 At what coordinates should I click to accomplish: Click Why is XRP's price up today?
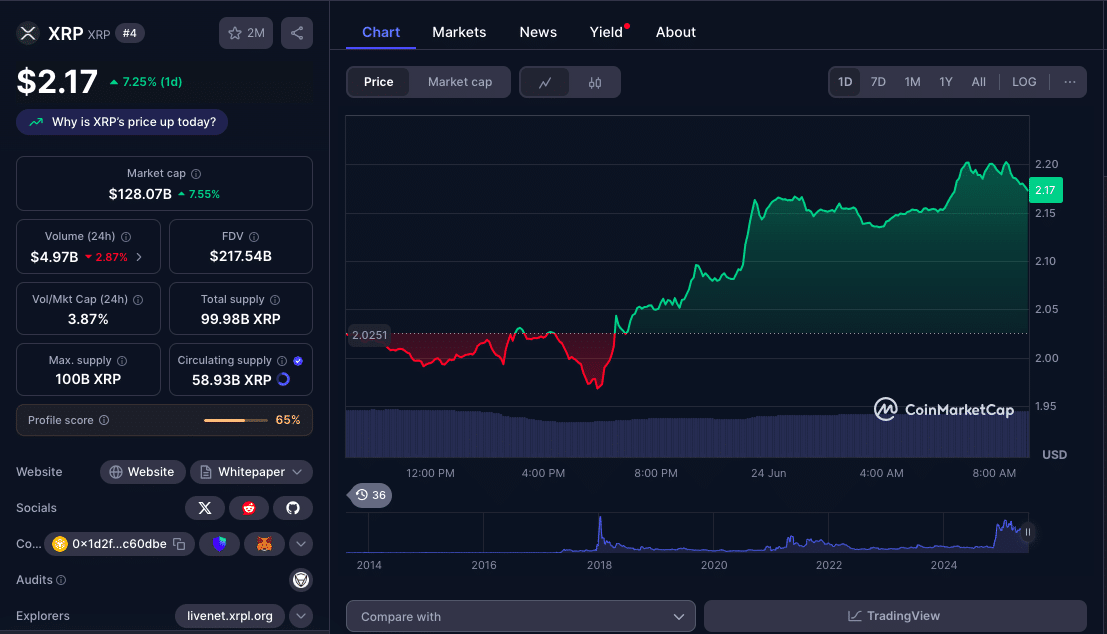(x=122, y=122)
